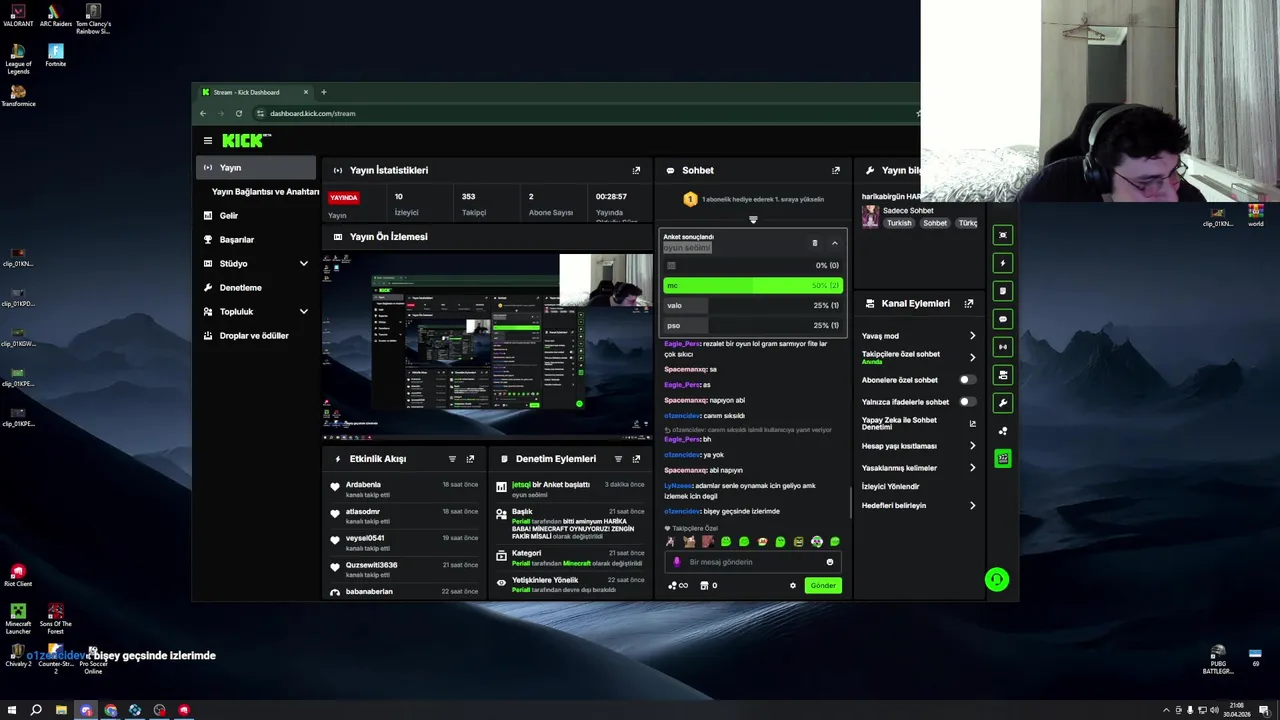Select Yayın in the sidebar
Screen dimensions: 1280x720
[256, 168]
